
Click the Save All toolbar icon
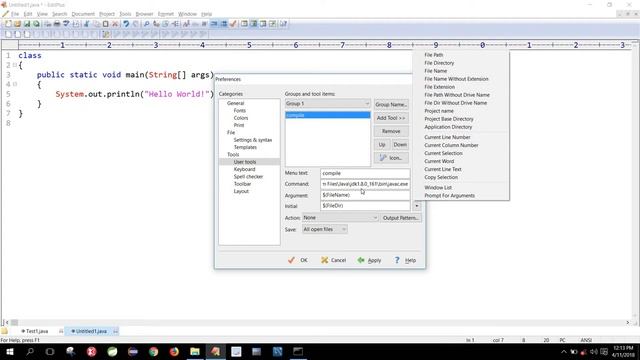(36, 24)
